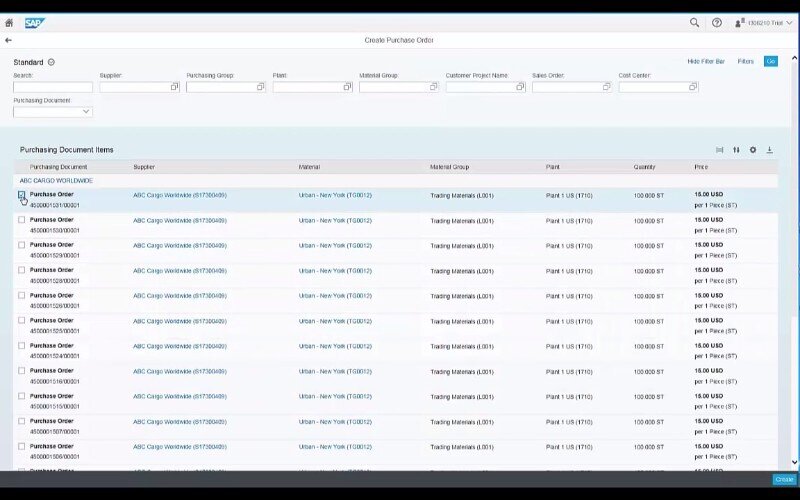
Task: Go back using the left arrow
Action: click(9, 40)
